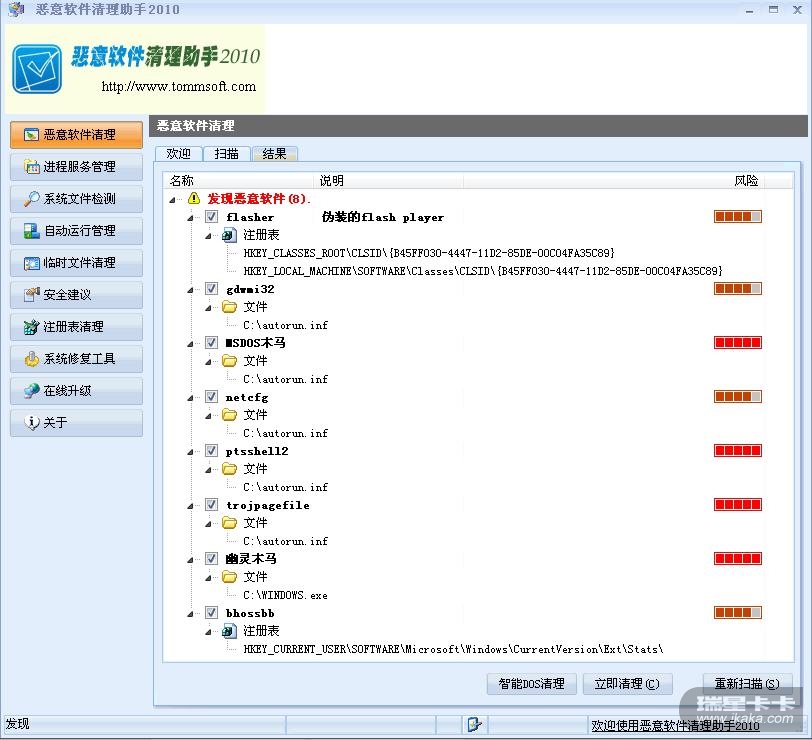Click the folder icon under netcfg

pos(229,415)
